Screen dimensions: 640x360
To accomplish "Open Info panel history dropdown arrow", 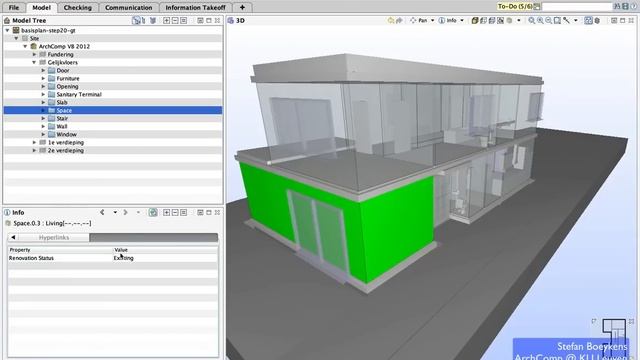I will (115, 212).
